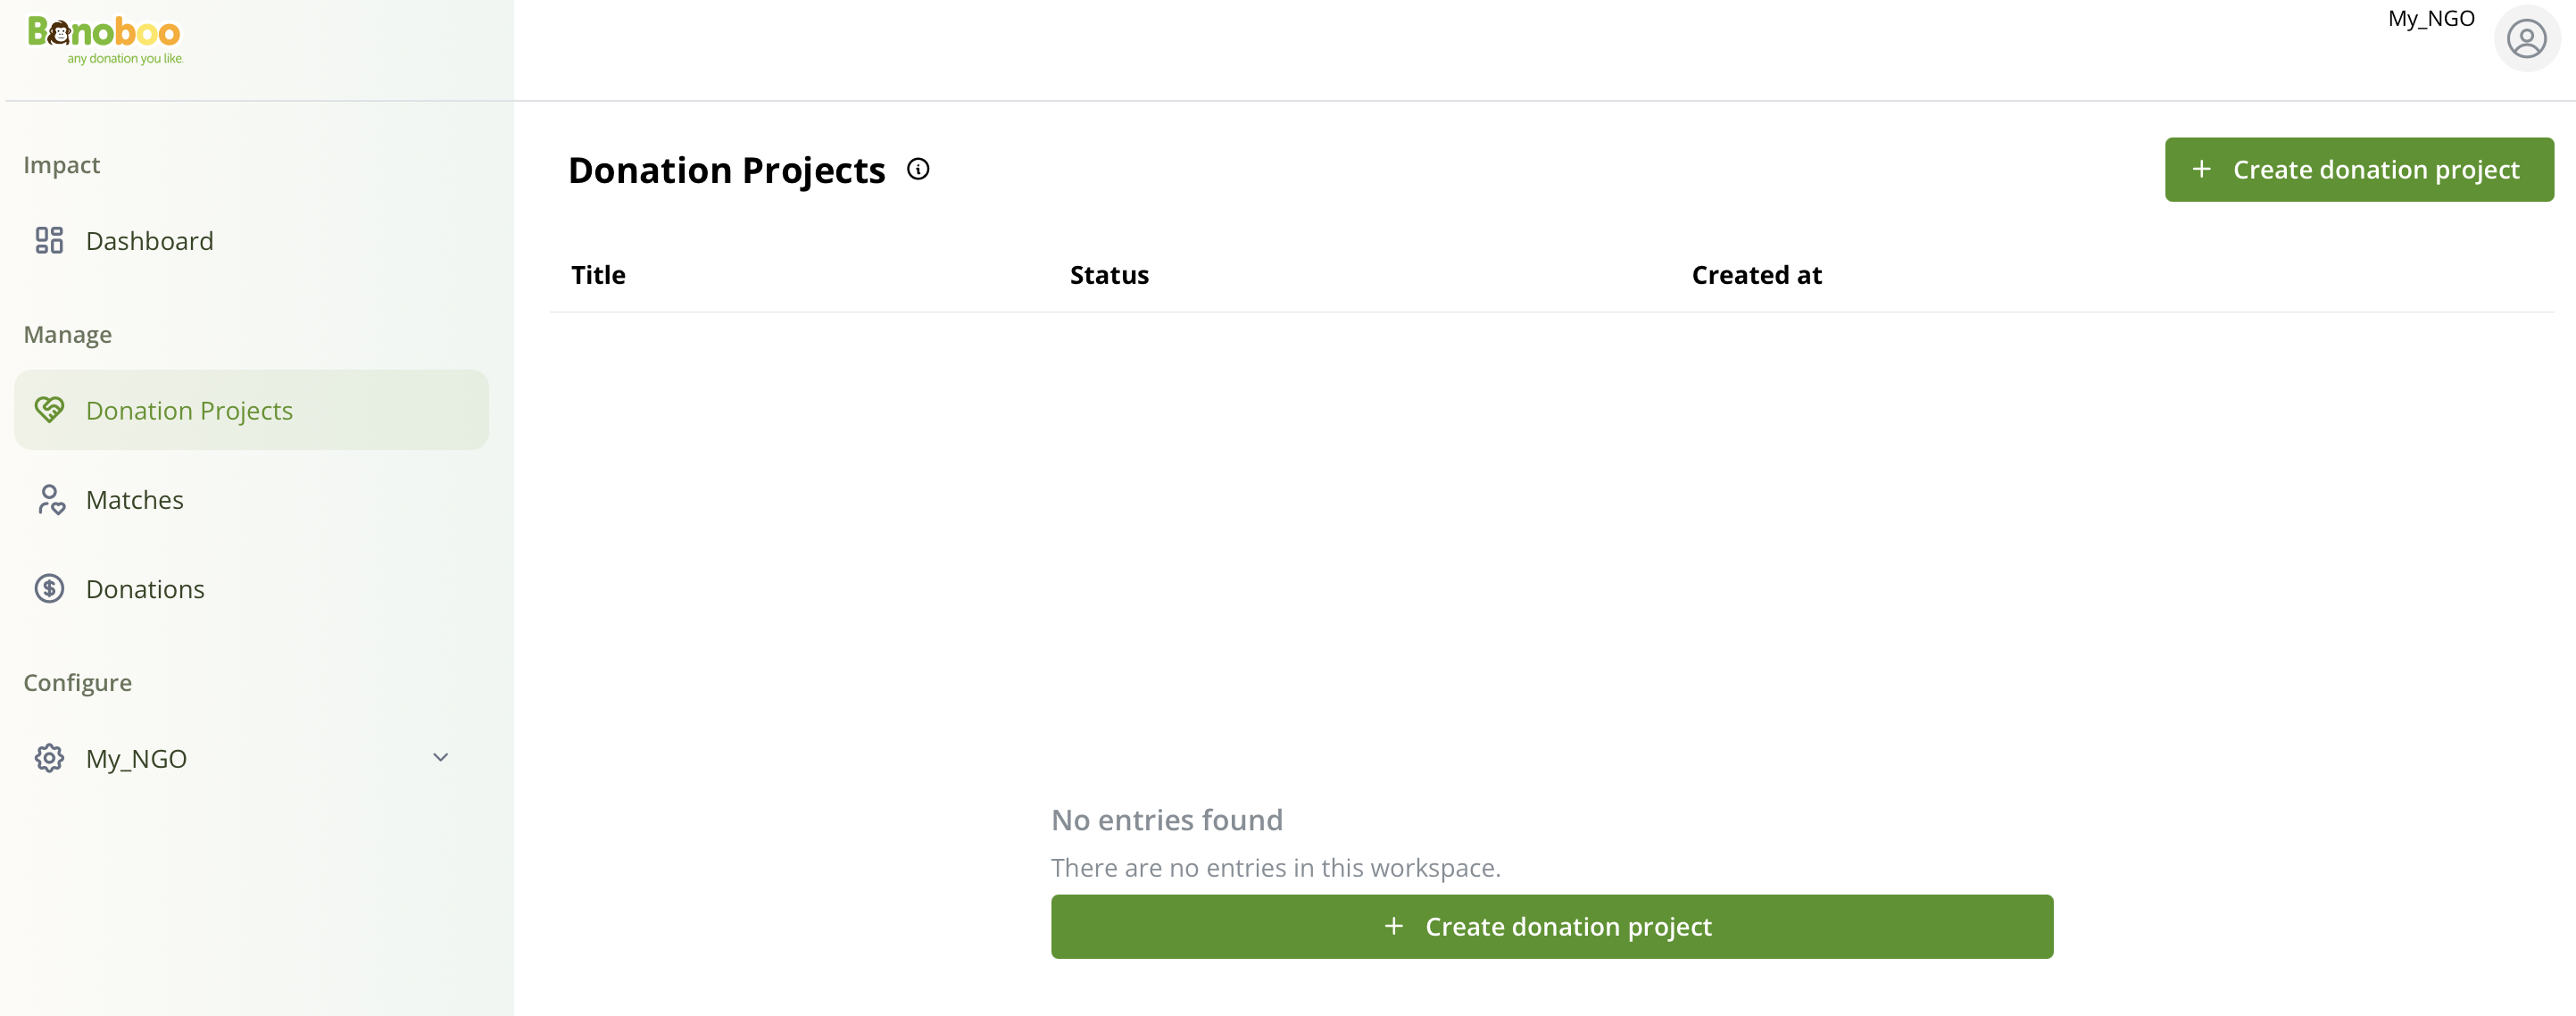
Task: Open Donations in the sidebar
Action: 145,589
